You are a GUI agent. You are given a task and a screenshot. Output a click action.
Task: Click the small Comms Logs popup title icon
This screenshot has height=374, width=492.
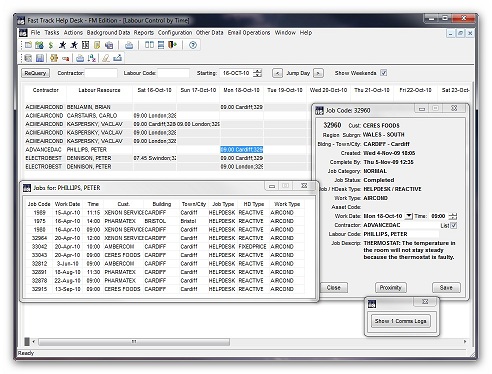pos(372,304)
